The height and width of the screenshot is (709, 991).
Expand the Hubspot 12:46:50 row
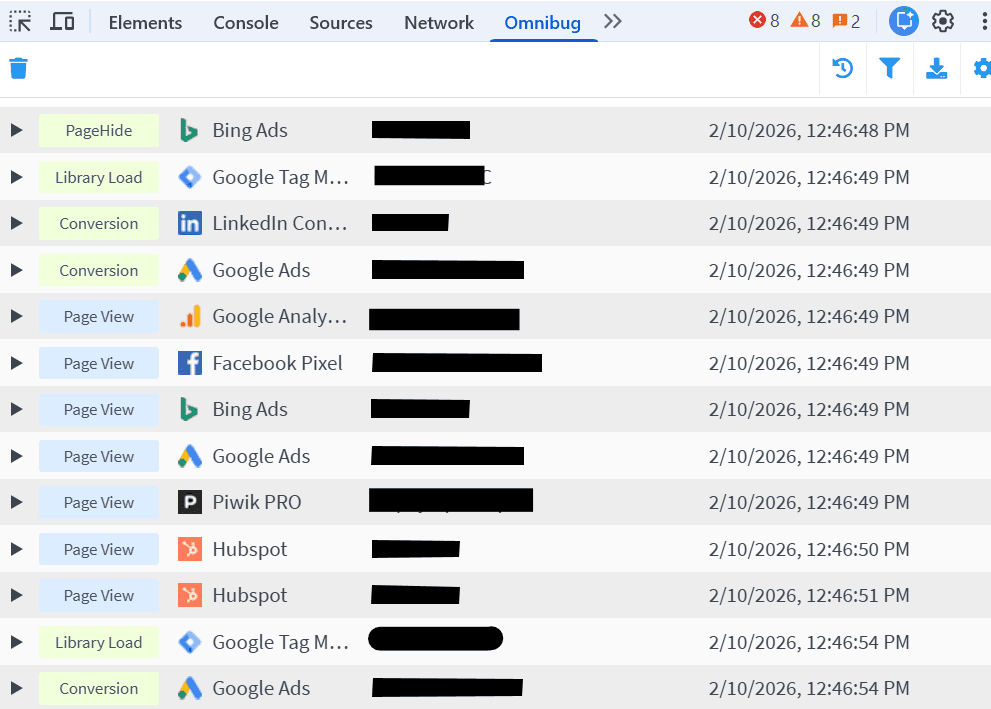pyautogui.click(x=16, y=549)
